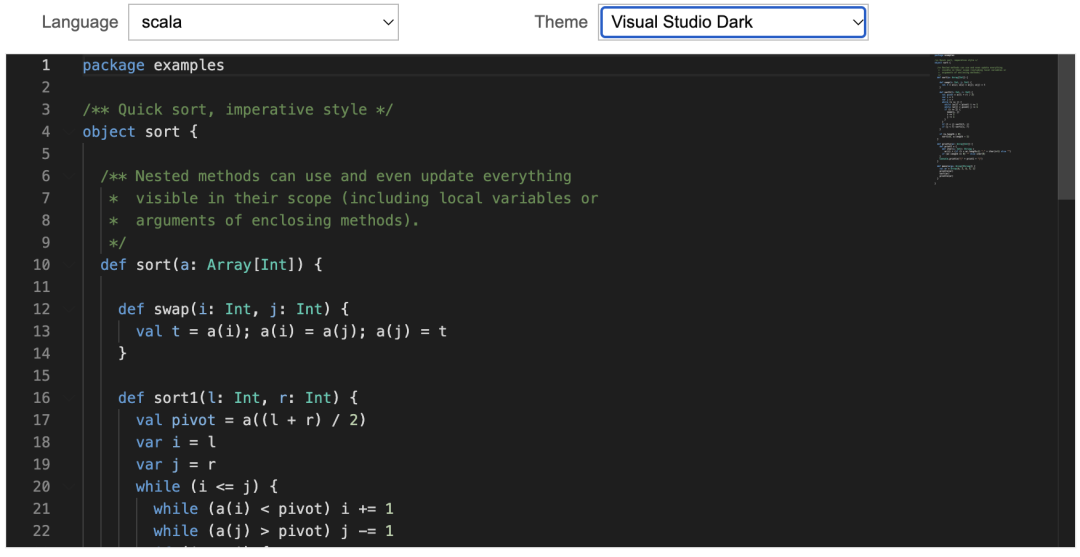The width and height of the screenshot is (1080, 557).
Task: Click the 'sort1' method name
Action: pos(175,398)
